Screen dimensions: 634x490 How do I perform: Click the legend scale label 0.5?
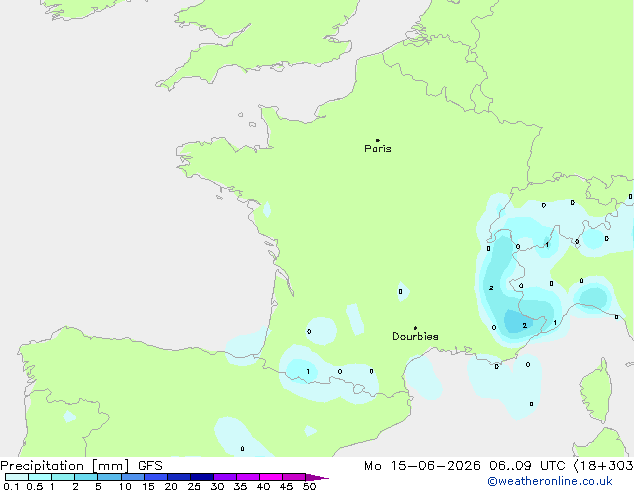[34, 486]
